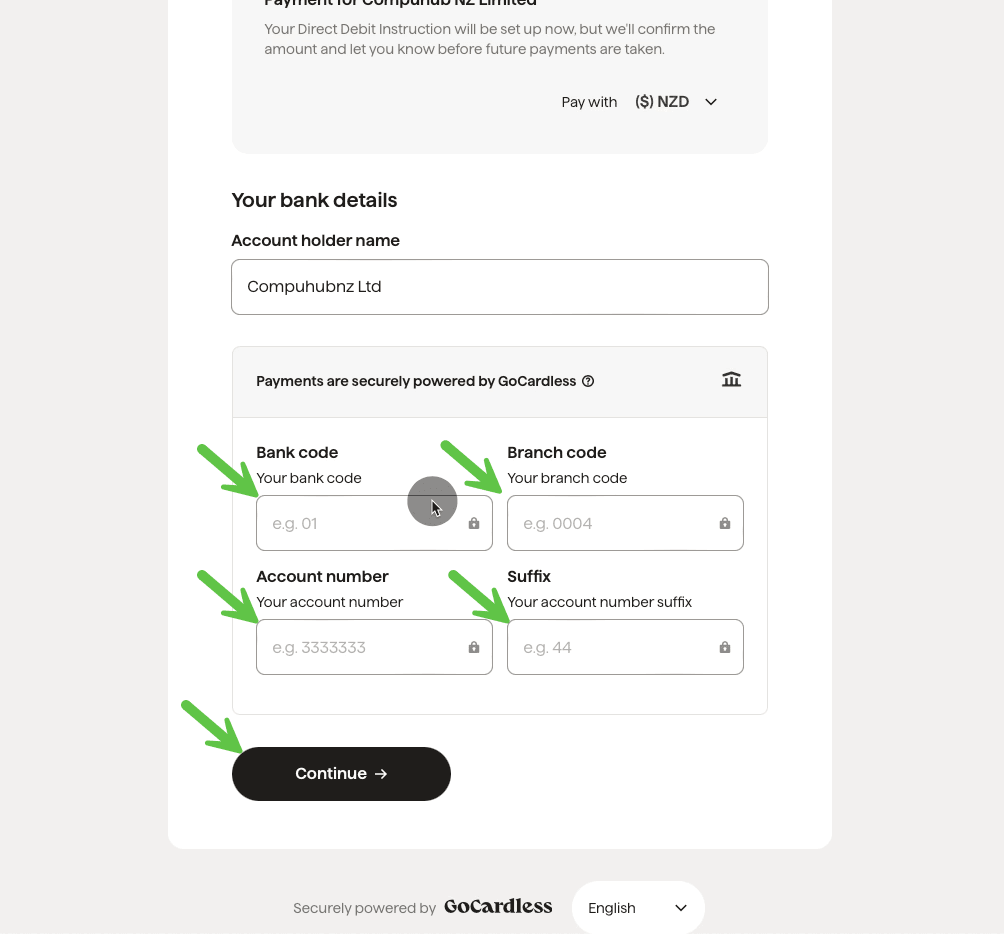Image resolution: width=1004 pixels, height=934 pixels.
Task: Open the NZD currency dropdown
Action: tap(675, 102)
